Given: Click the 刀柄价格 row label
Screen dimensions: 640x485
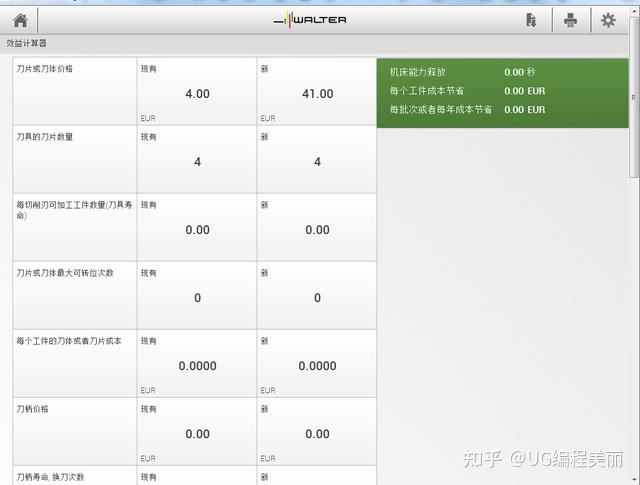Looking at the screenshot, I should 32,409.
